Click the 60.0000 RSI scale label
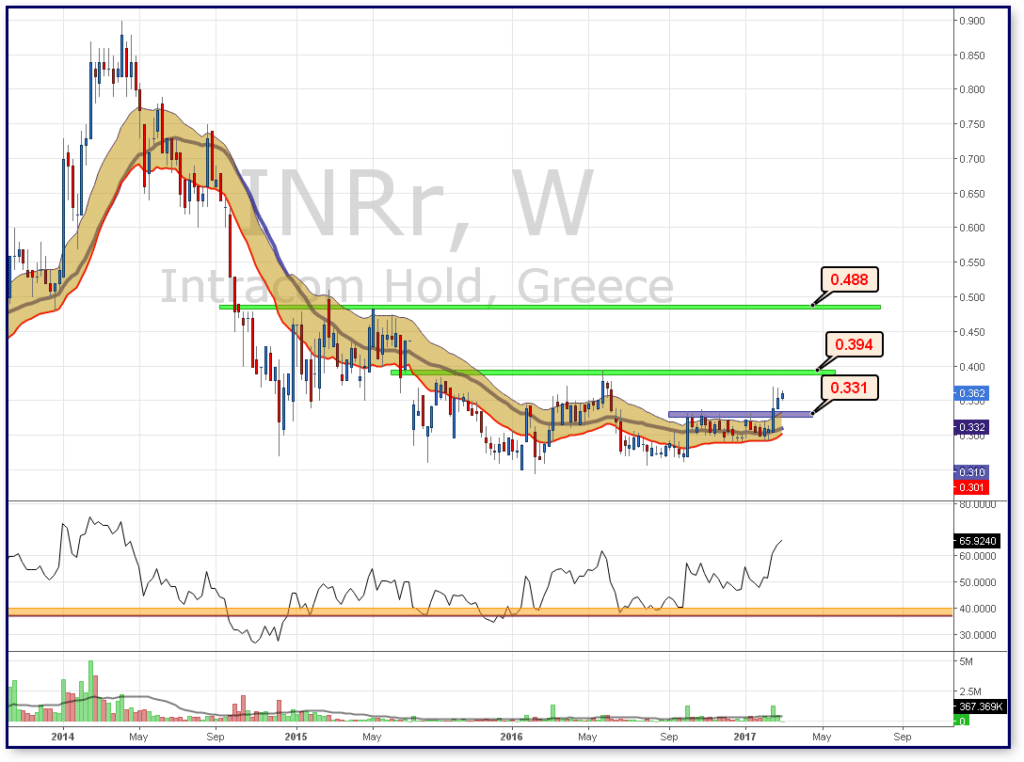Viewport: 1024px width, 762px height. [977, 556]
